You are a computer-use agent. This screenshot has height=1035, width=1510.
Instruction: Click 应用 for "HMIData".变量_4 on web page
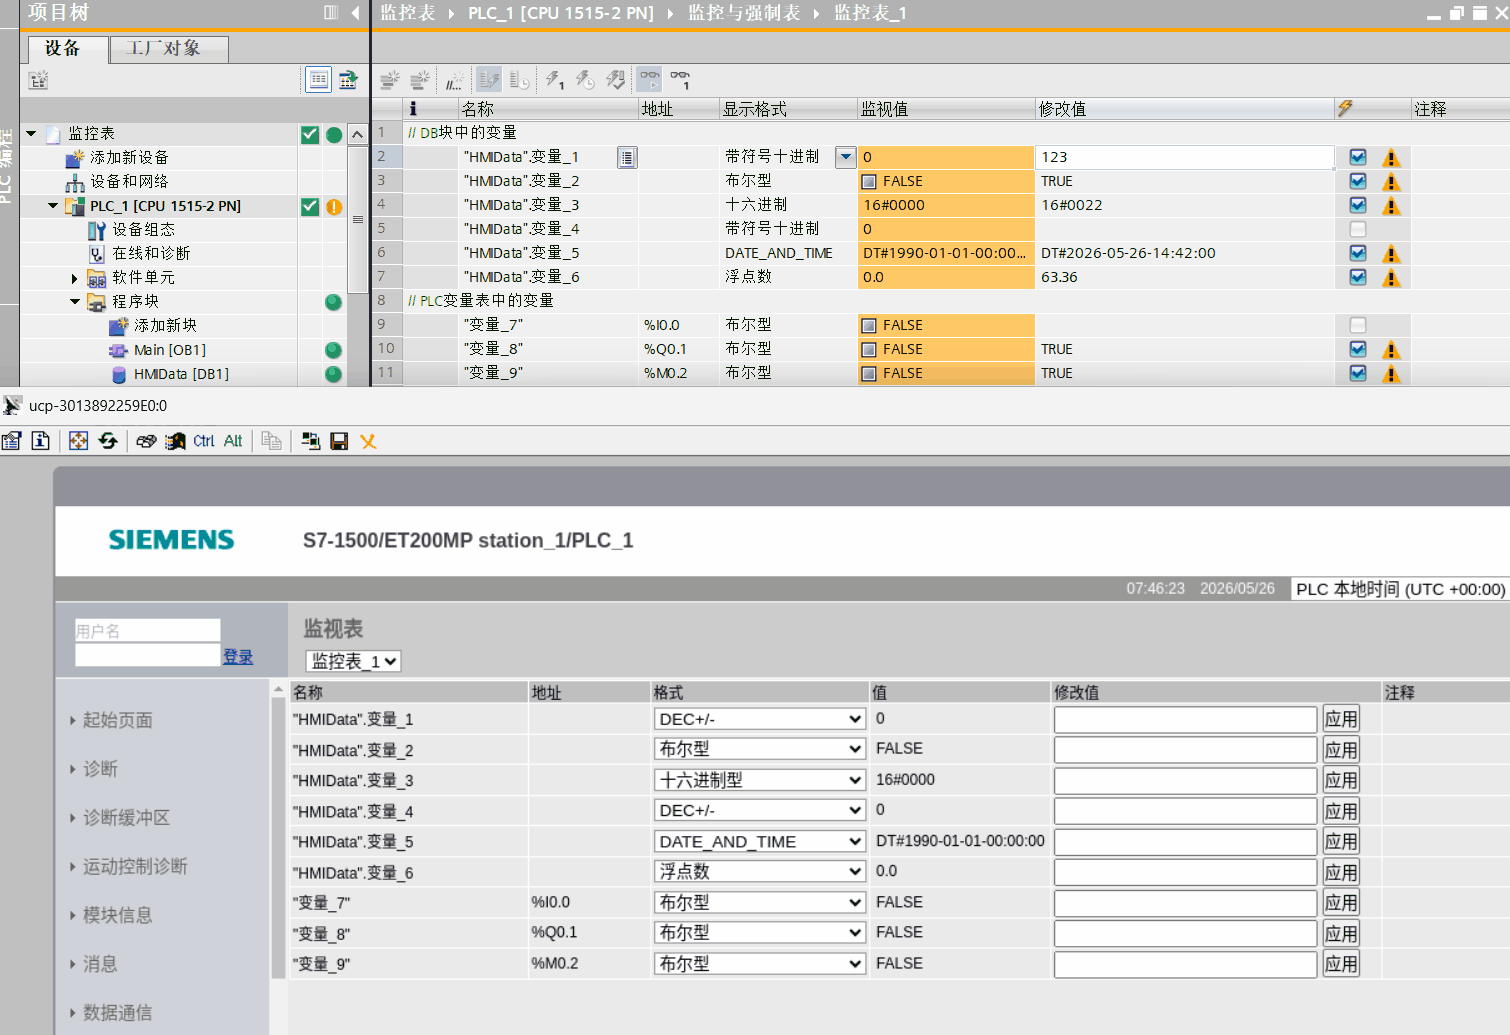point(1341,811)
